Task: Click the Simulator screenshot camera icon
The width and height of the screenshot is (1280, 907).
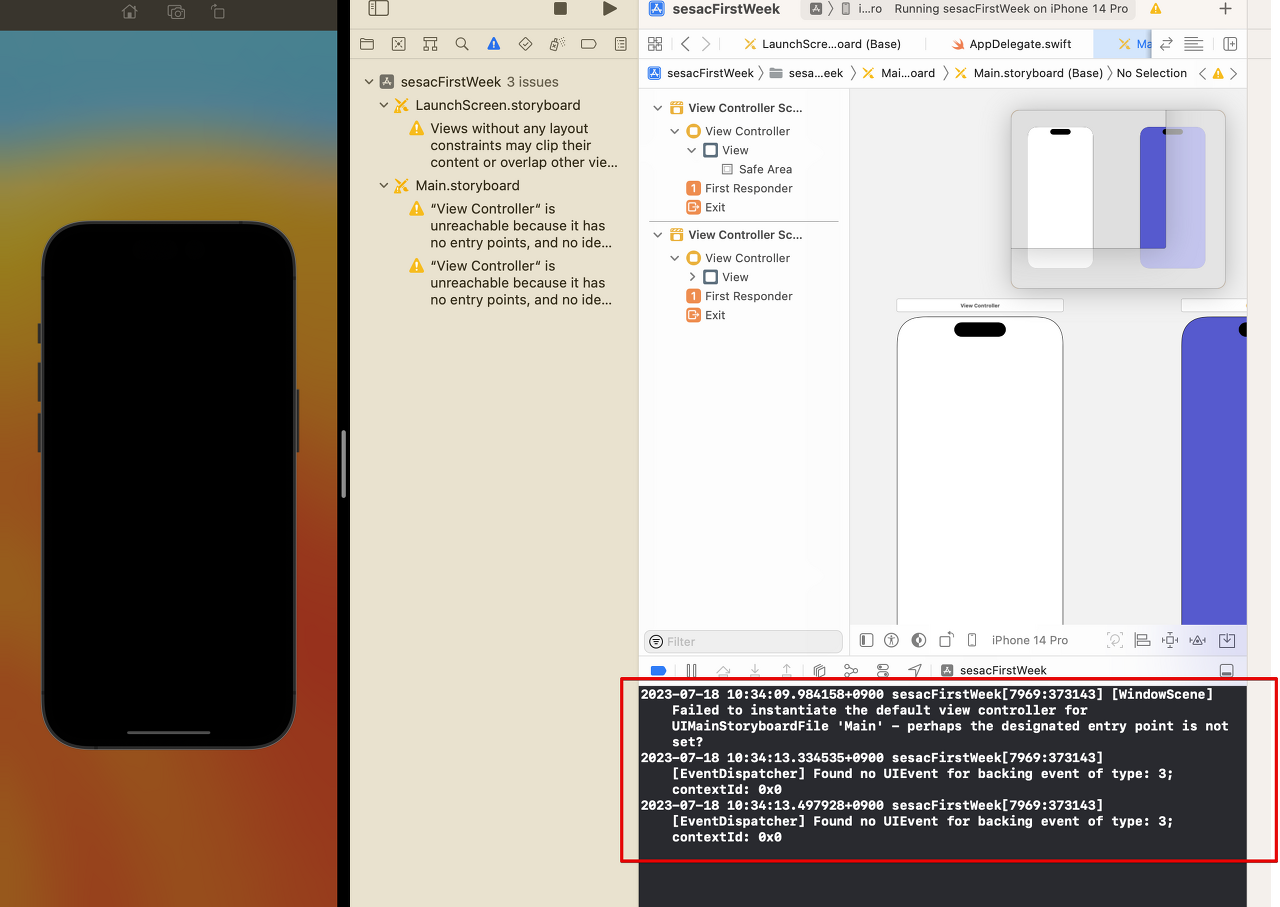Action: click(176, 12)
